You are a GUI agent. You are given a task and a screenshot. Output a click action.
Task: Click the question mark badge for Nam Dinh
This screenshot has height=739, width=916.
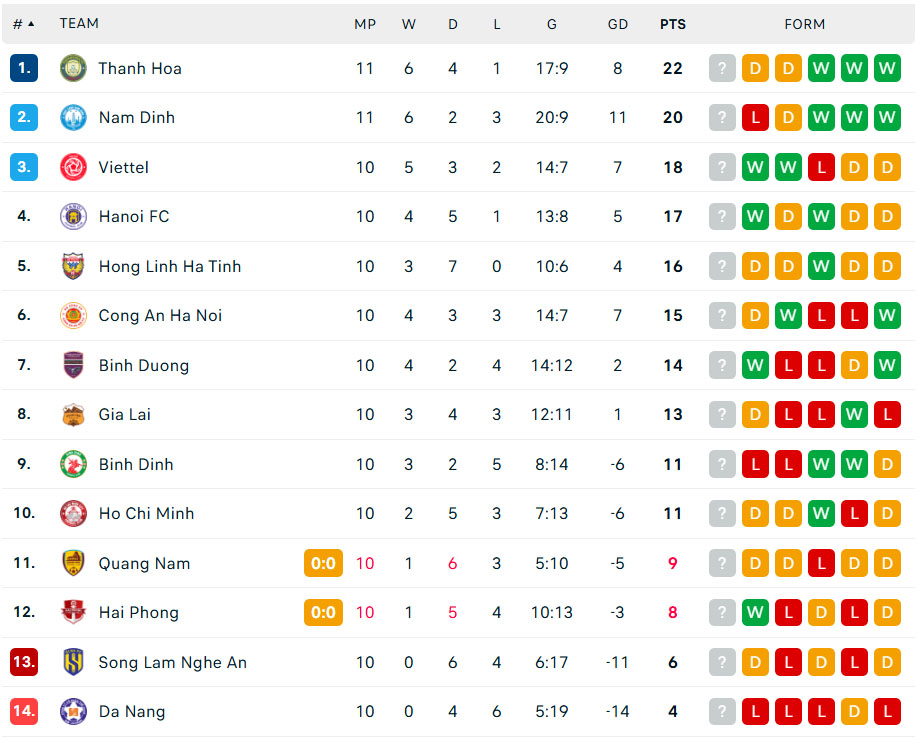click(x=722, y=117)
